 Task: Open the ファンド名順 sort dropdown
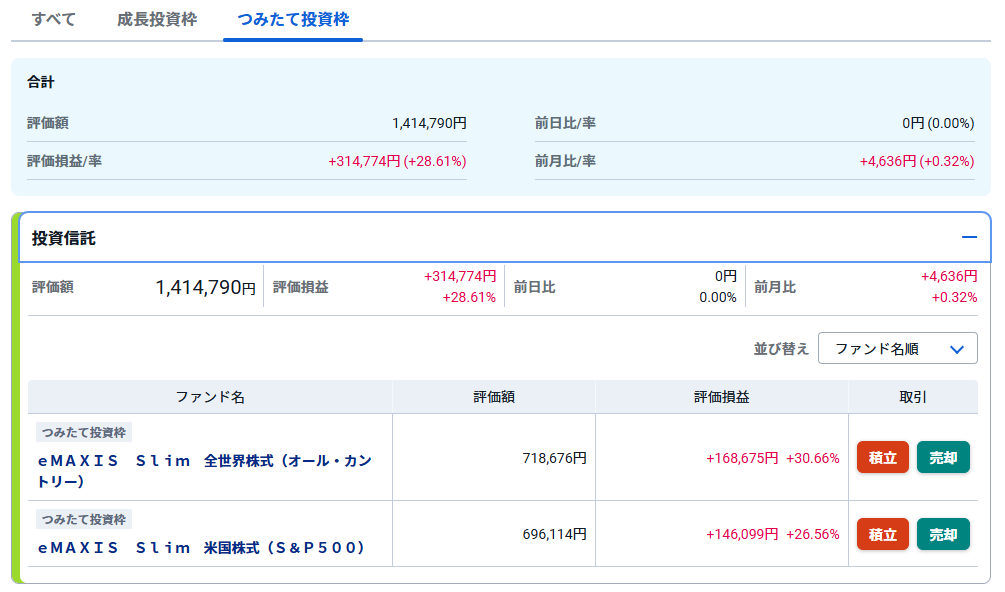pyautogui.click(x=896, y=349)
